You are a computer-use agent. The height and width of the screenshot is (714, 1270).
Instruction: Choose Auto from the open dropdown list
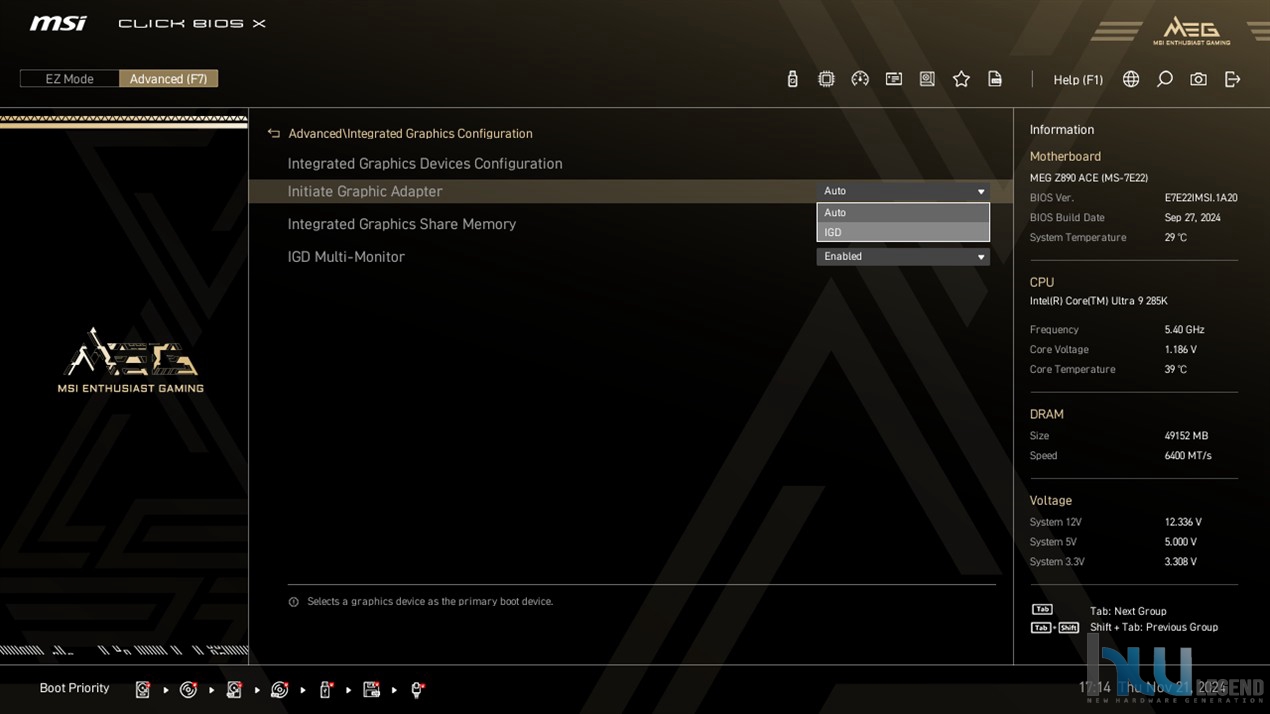903,212
